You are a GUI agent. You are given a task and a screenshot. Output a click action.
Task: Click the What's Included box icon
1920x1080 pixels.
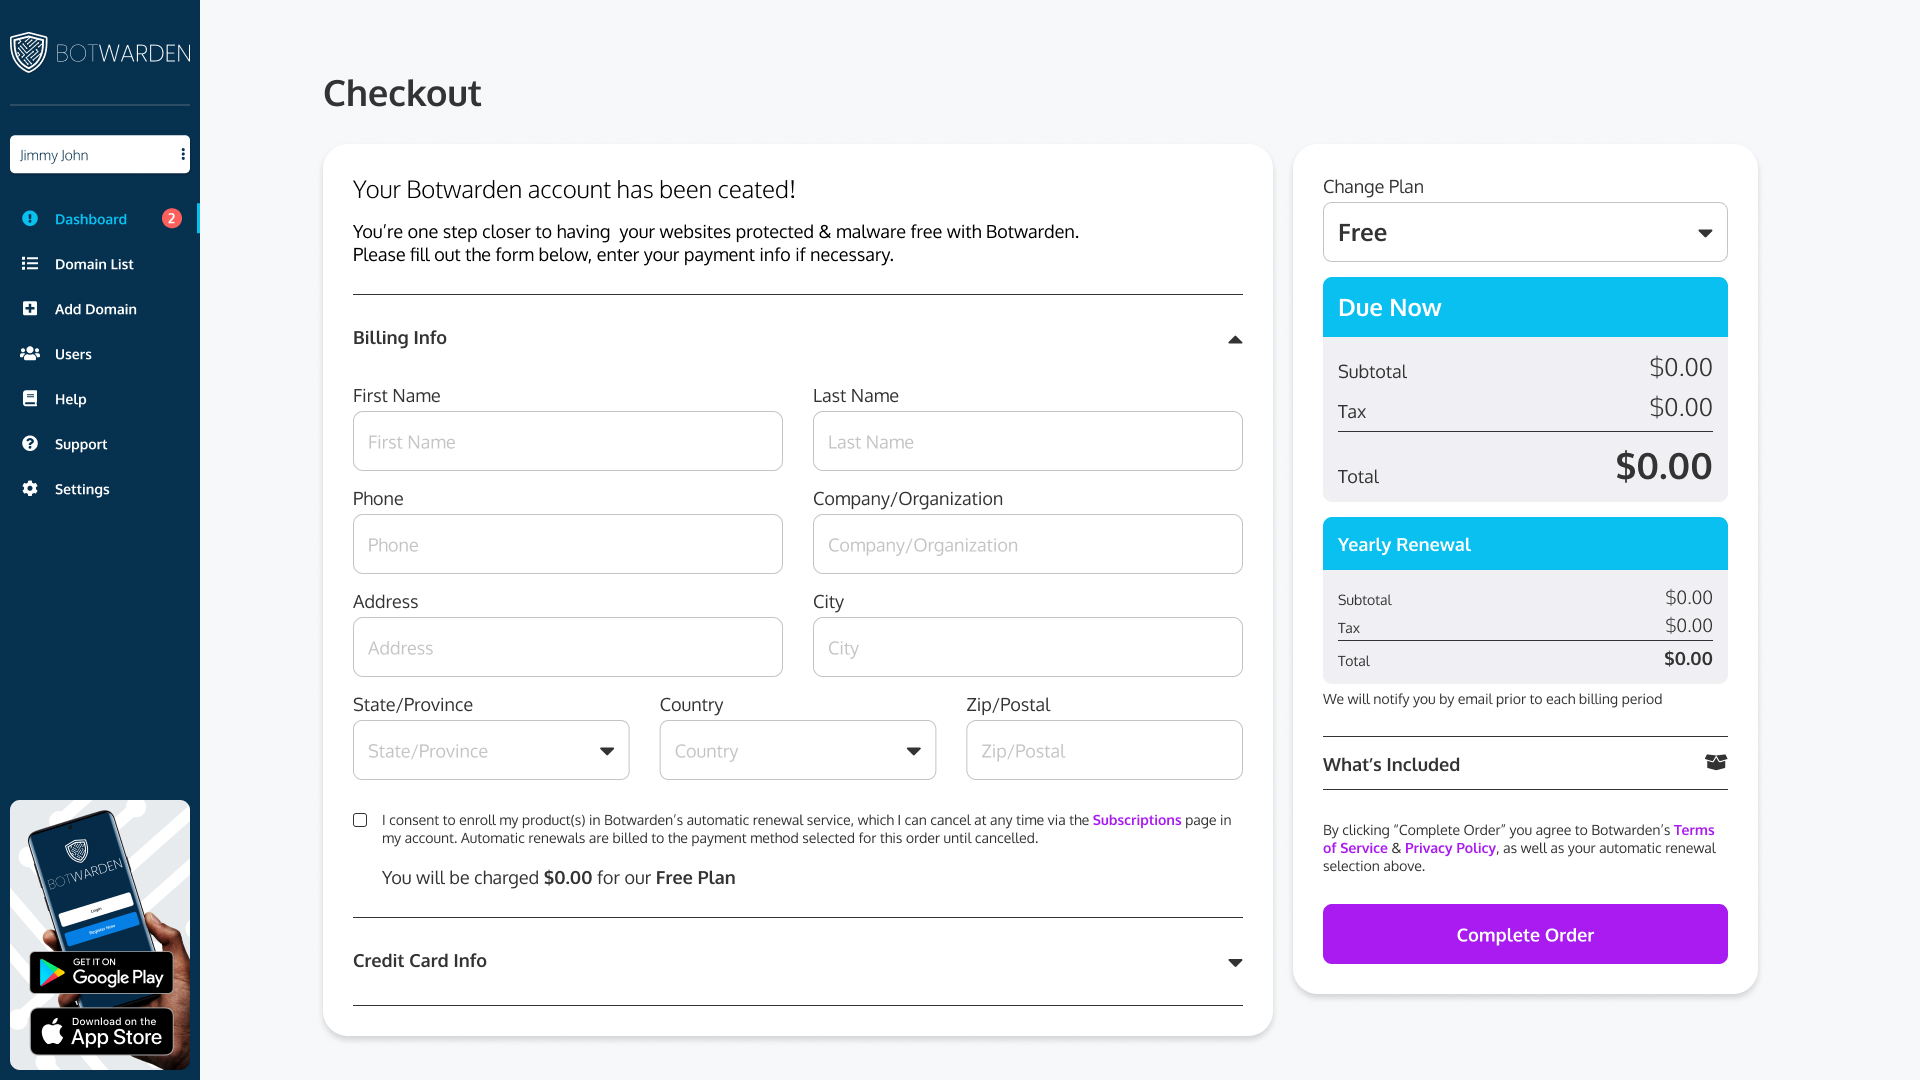point(1715,763)
